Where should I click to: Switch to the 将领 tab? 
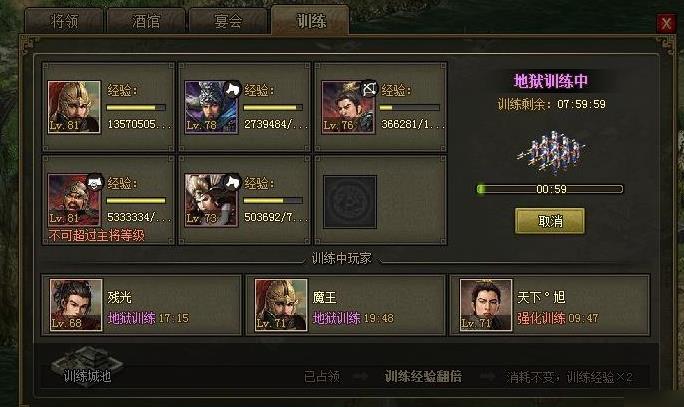click(x=64, y=21)
